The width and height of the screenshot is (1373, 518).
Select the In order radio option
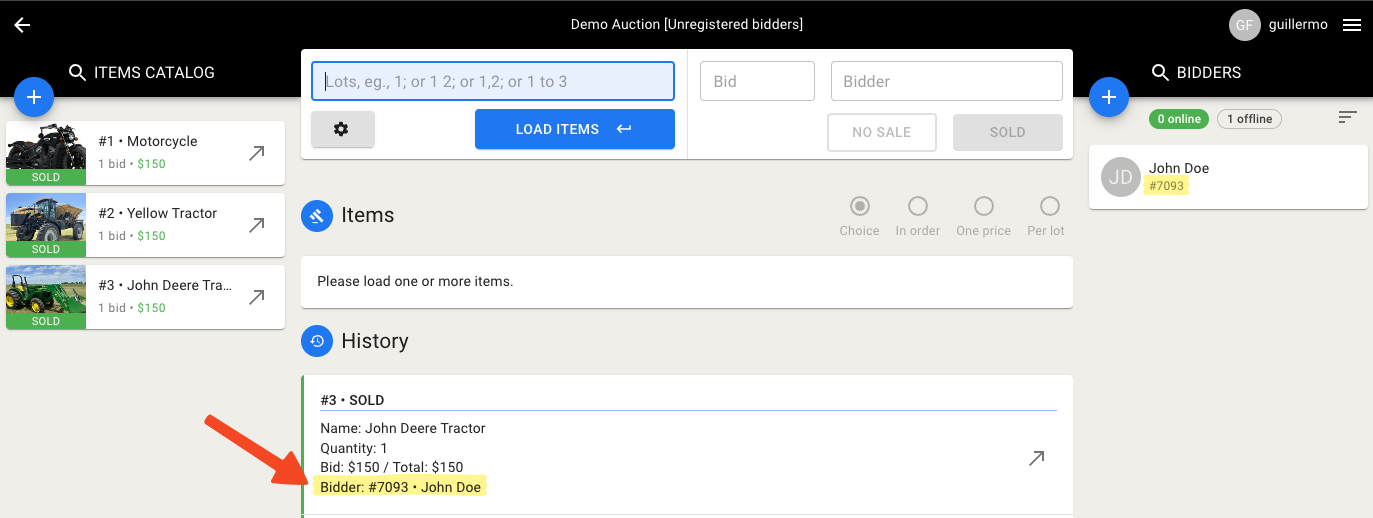tap(917, 207)
